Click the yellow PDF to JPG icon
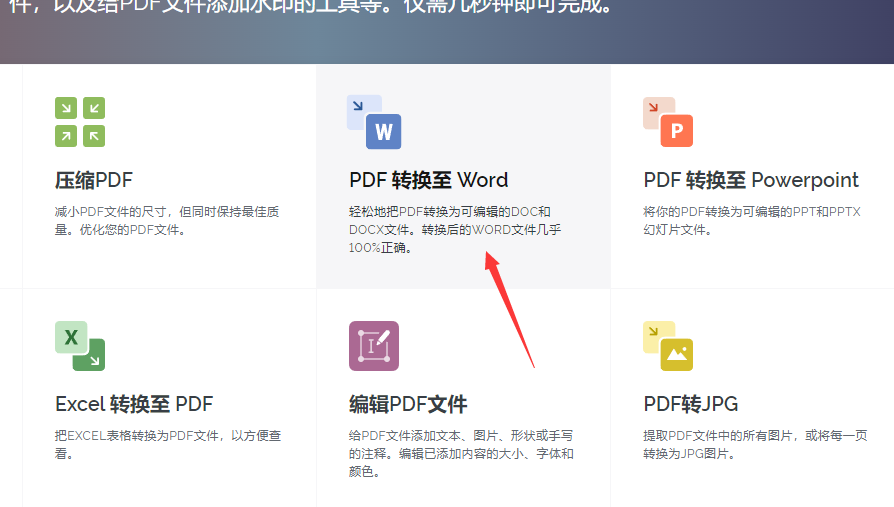The image size is (894, 507). (668, 346)
